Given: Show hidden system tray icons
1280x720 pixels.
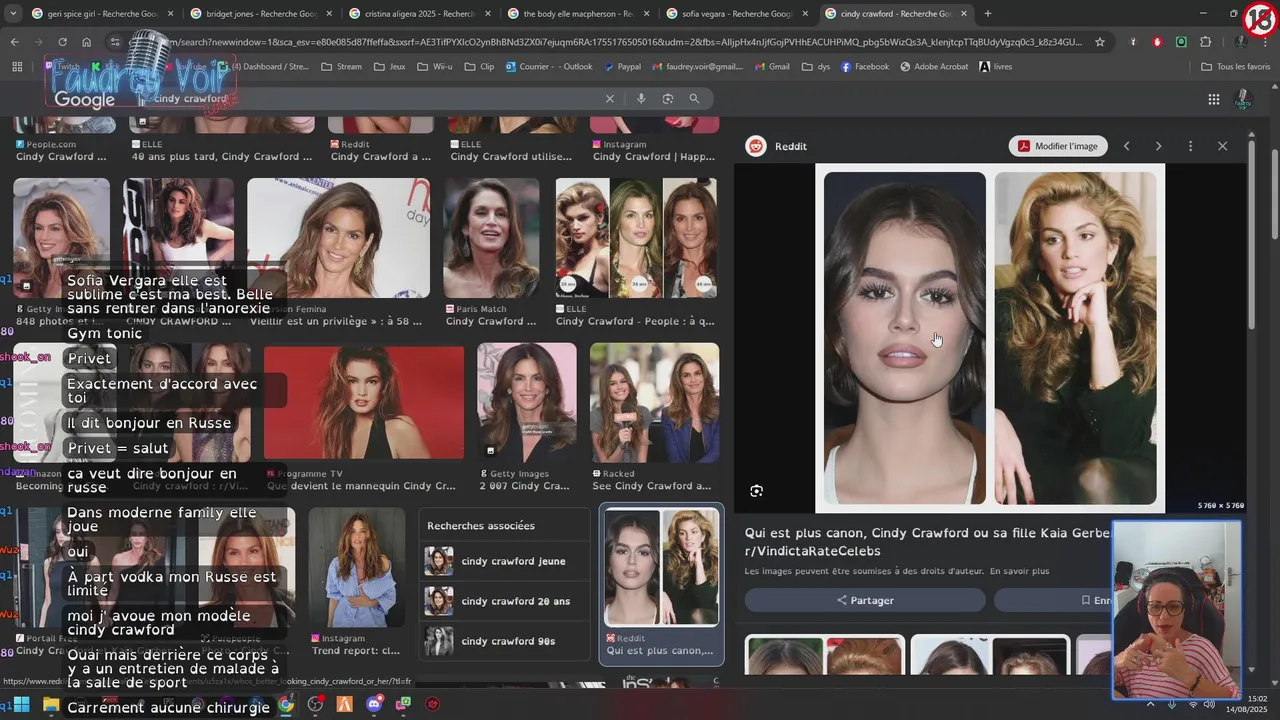Looking at the screenshot, I should coord(1150,704).
